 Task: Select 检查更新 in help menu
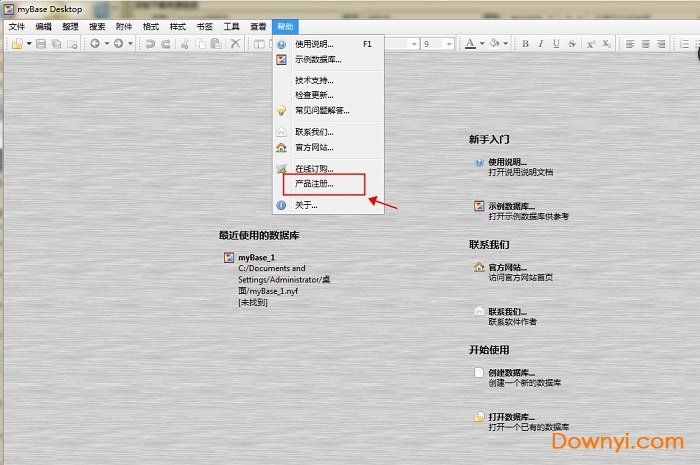328,95
